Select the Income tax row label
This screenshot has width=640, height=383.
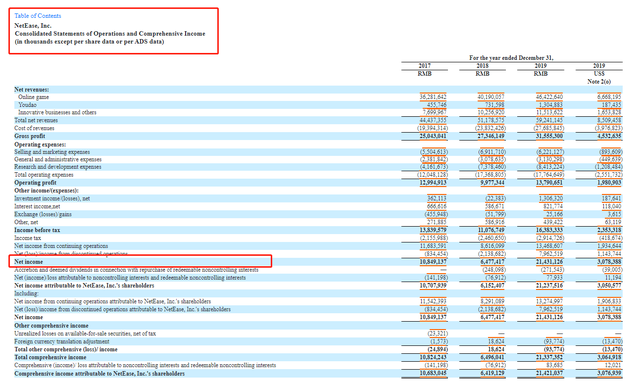point(27,238)
